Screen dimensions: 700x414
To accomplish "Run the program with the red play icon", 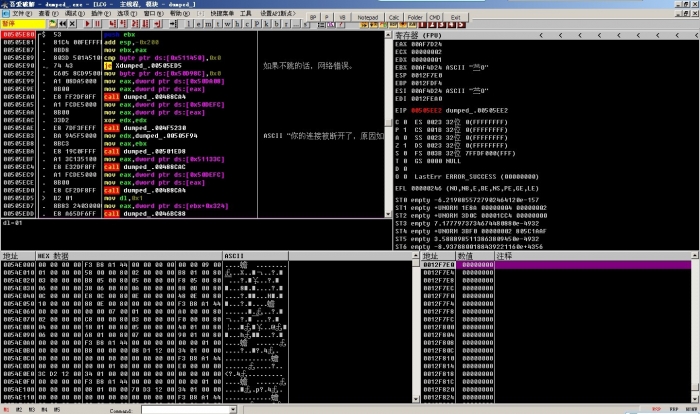I will pos(88,24).
